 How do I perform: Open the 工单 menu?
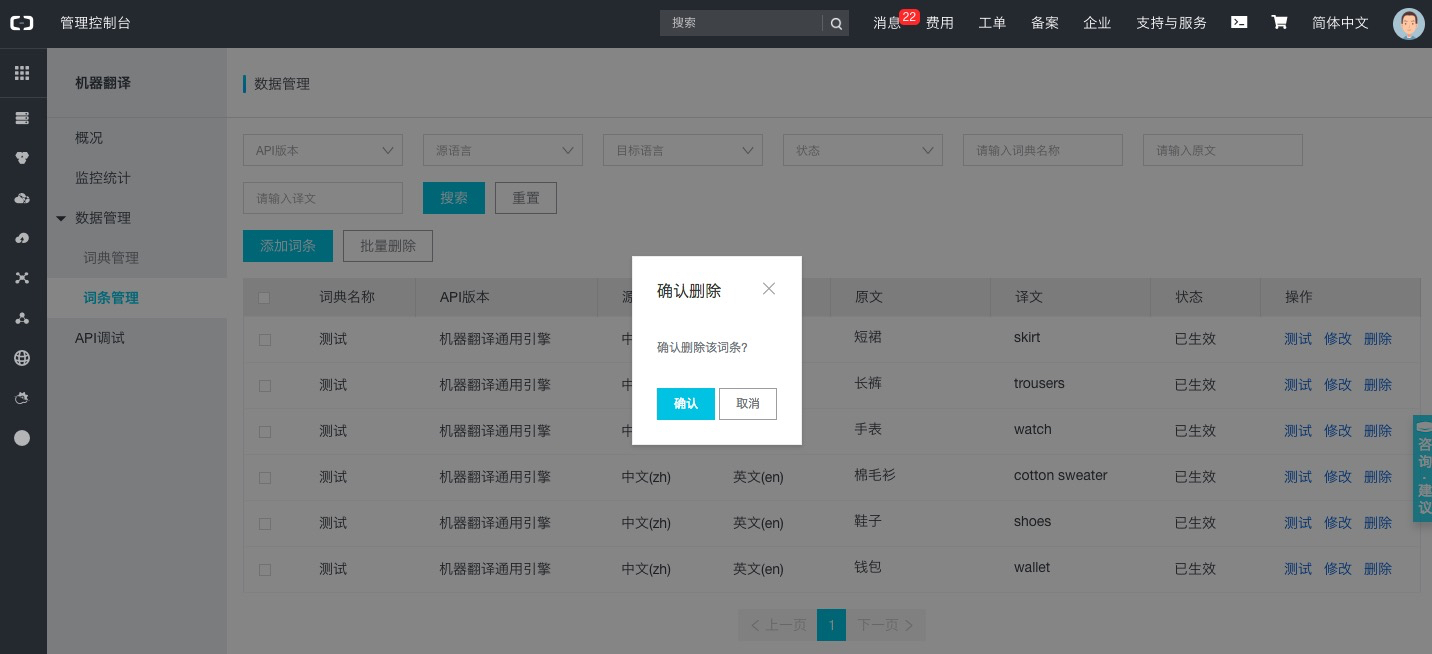[992, 23]
